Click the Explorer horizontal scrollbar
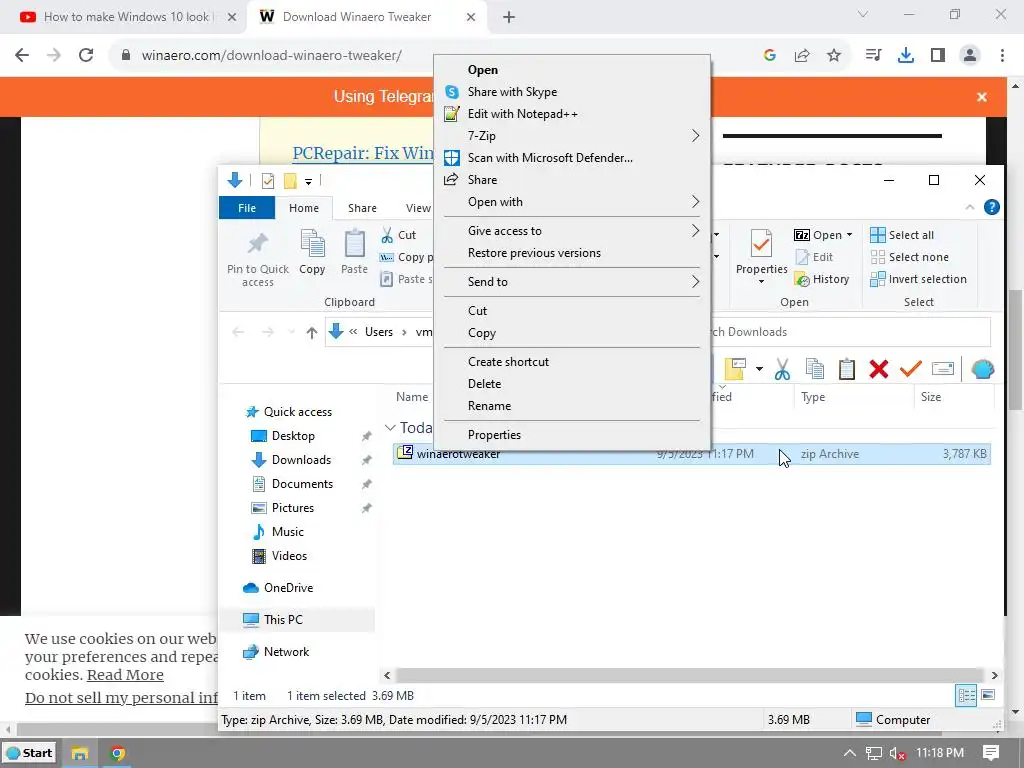Image resolution: width=1024 pixels, height=768 pixels. 690,675
